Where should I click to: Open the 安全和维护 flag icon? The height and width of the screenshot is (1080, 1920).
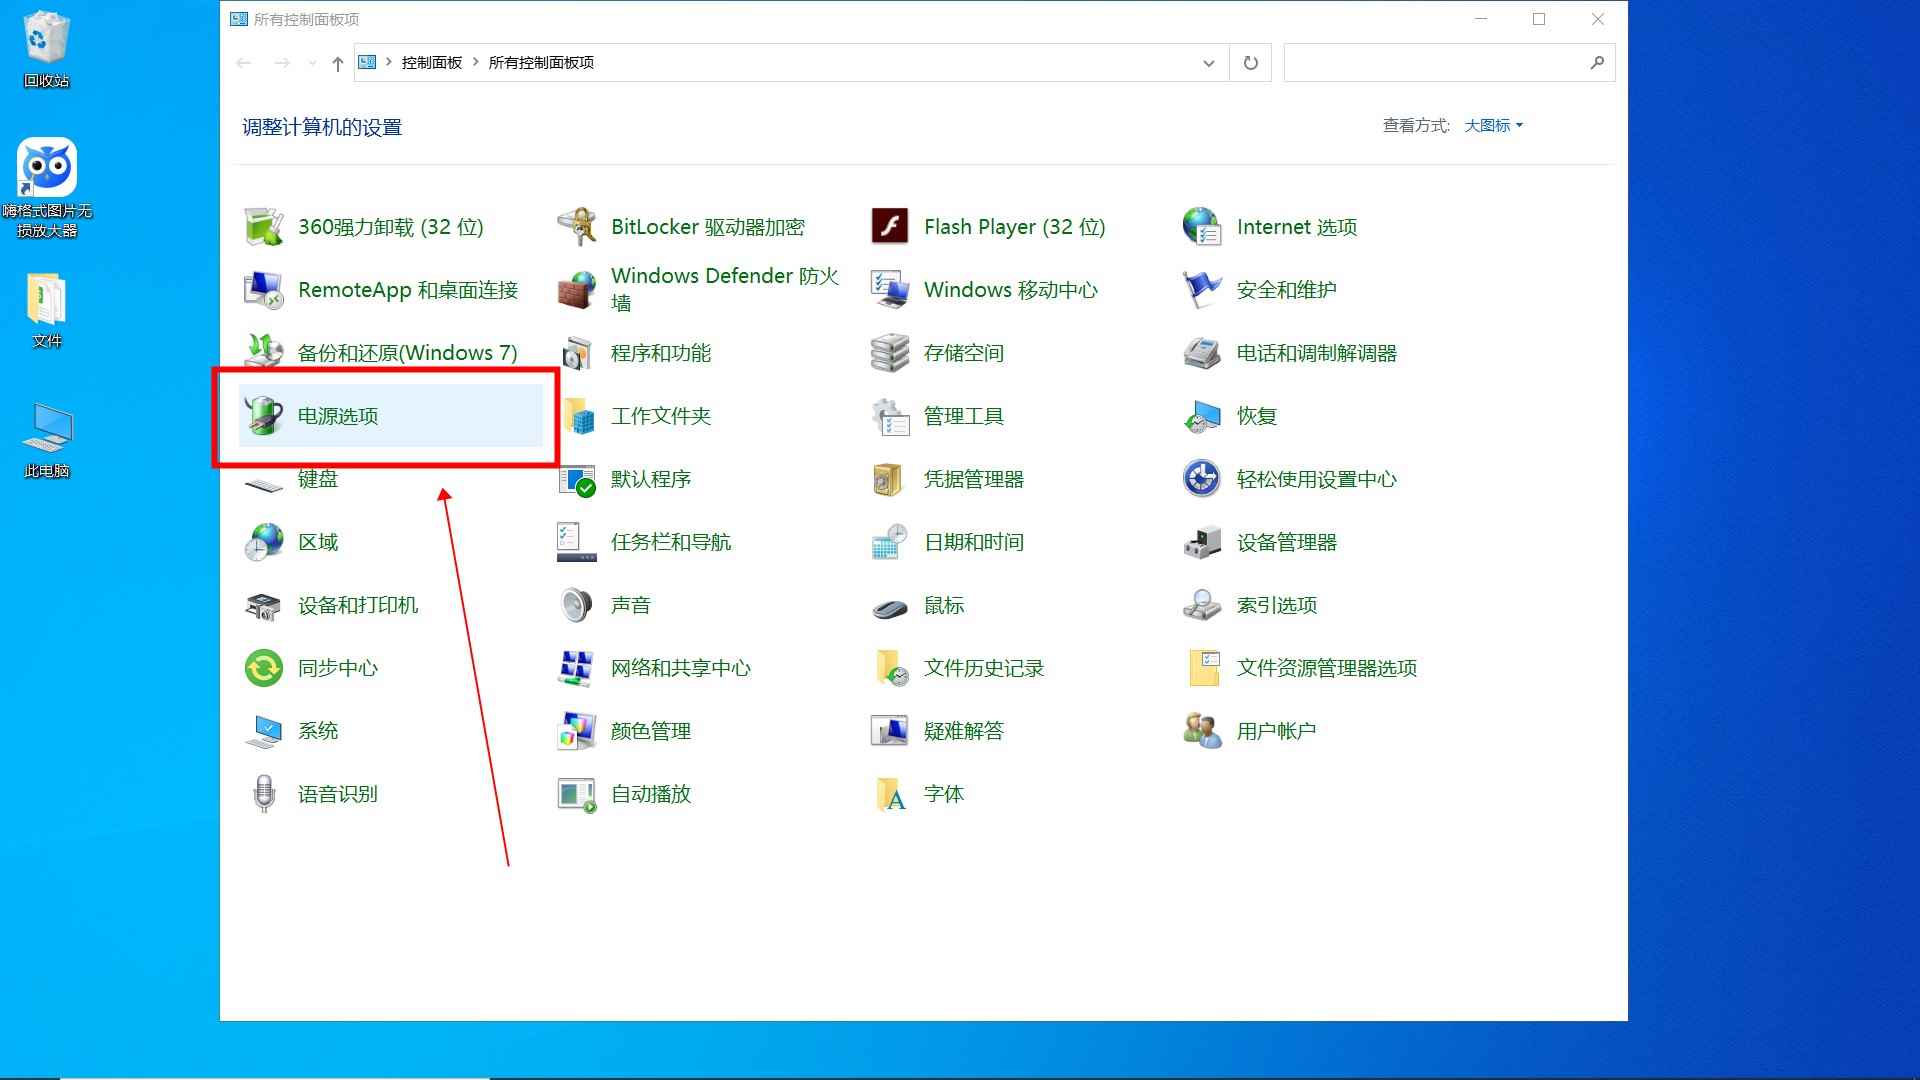(x=1202, y=290)
